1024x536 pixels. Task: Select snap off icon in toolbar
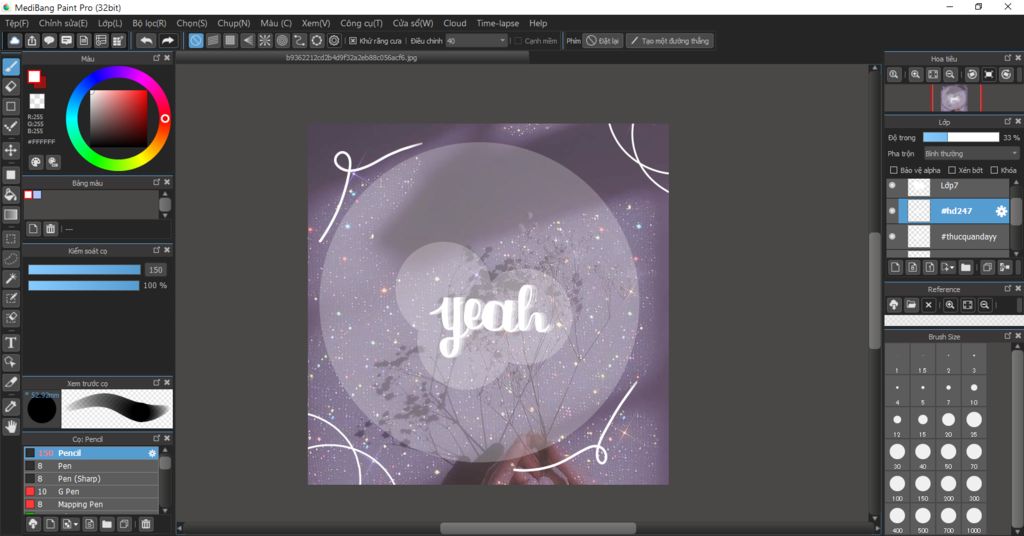[x=196, y=40]
